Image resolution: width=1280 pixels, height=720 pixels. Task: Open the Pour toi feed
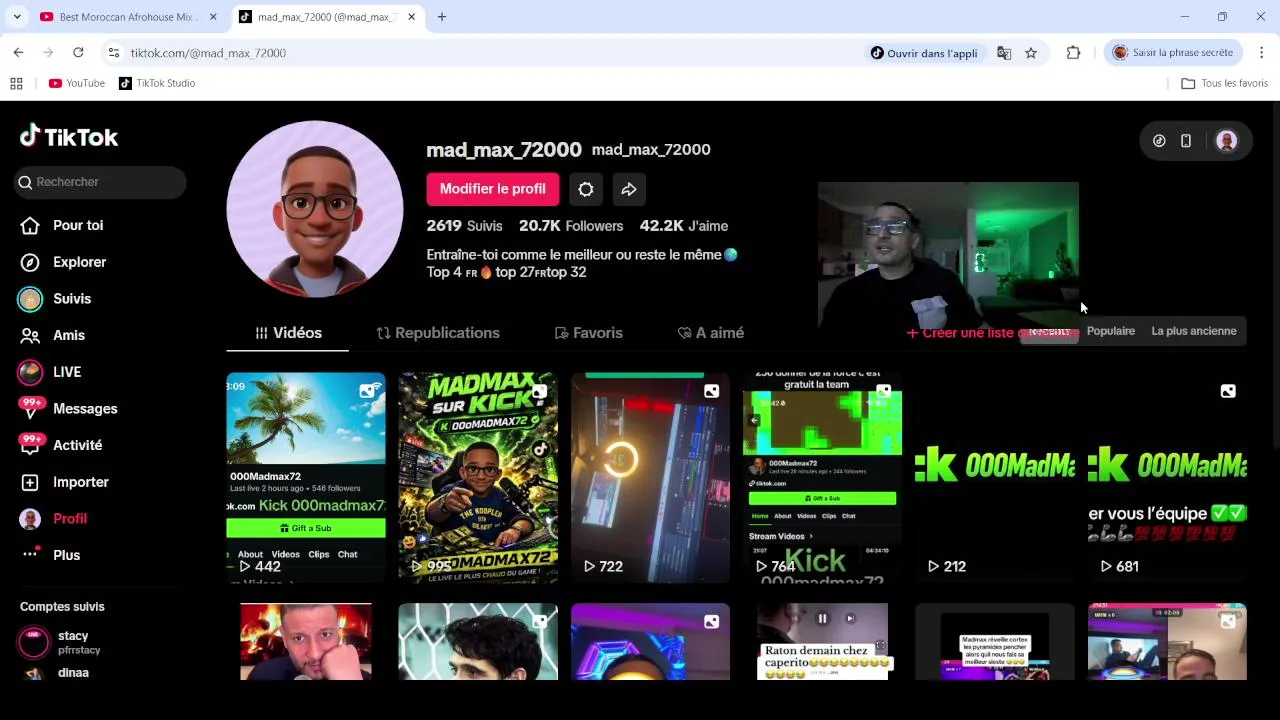tap(62, 225)
